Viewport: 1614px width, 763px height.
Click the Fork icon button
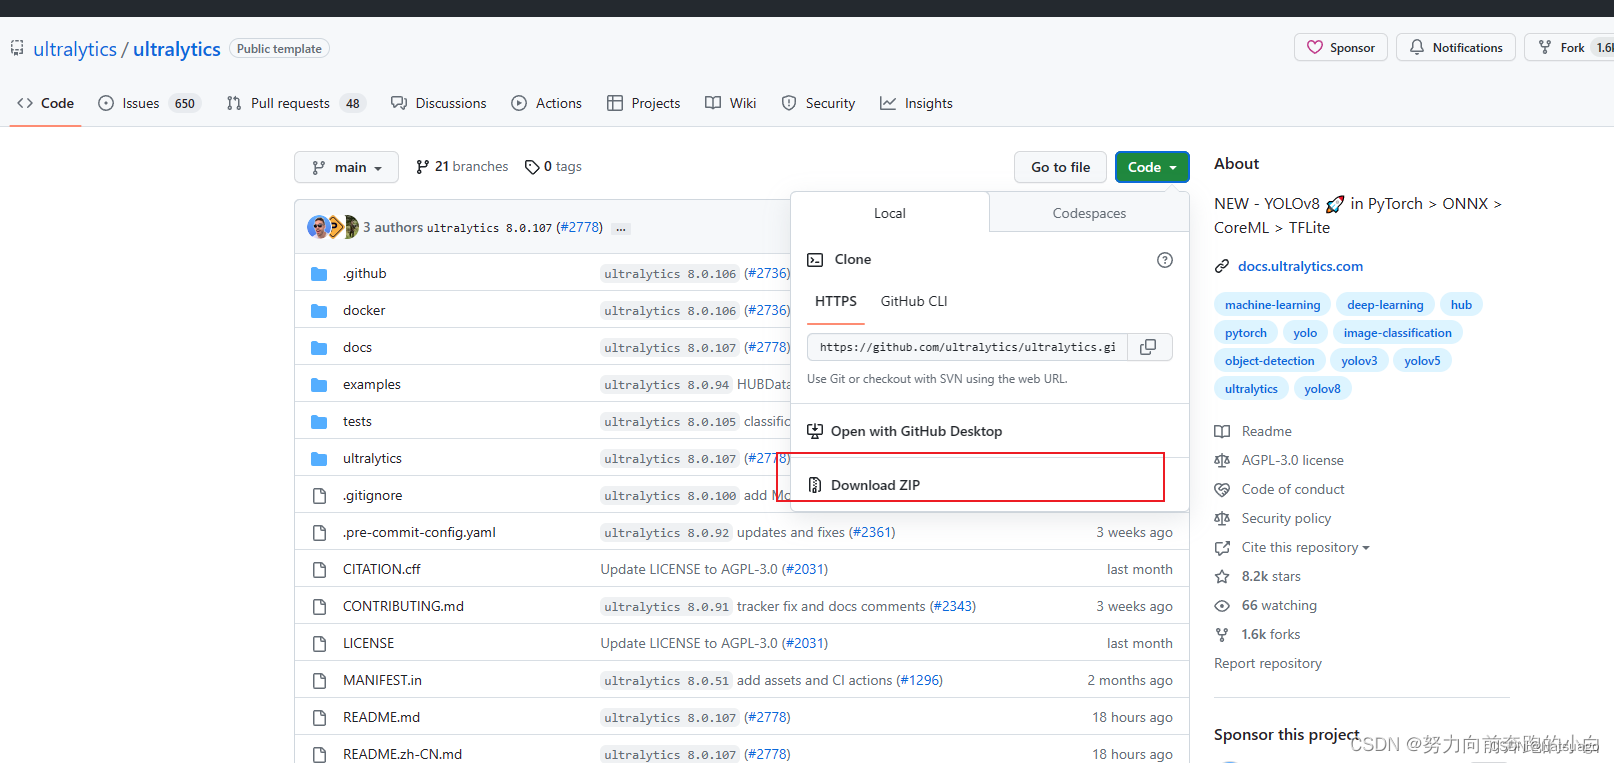click(x=1545, y=47)
